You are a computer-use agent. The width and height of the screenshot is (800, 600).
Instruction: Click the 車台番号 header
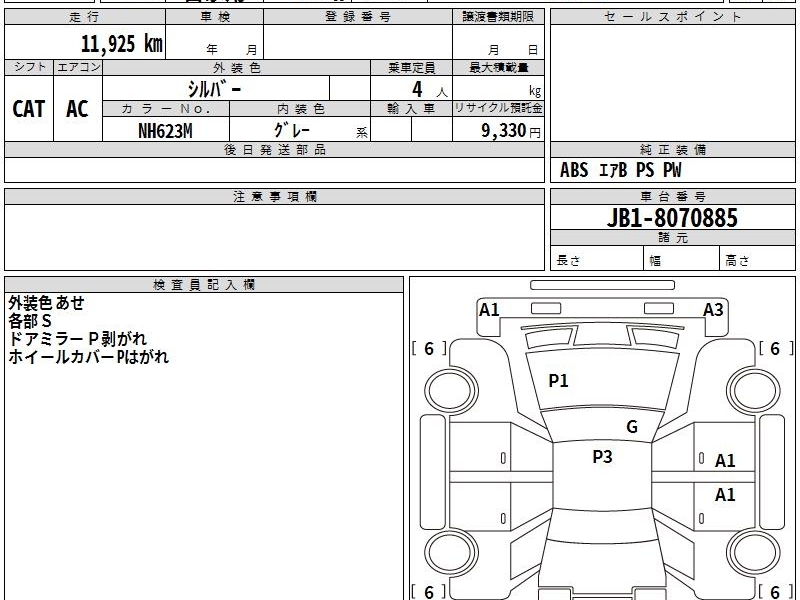[672, 196]
